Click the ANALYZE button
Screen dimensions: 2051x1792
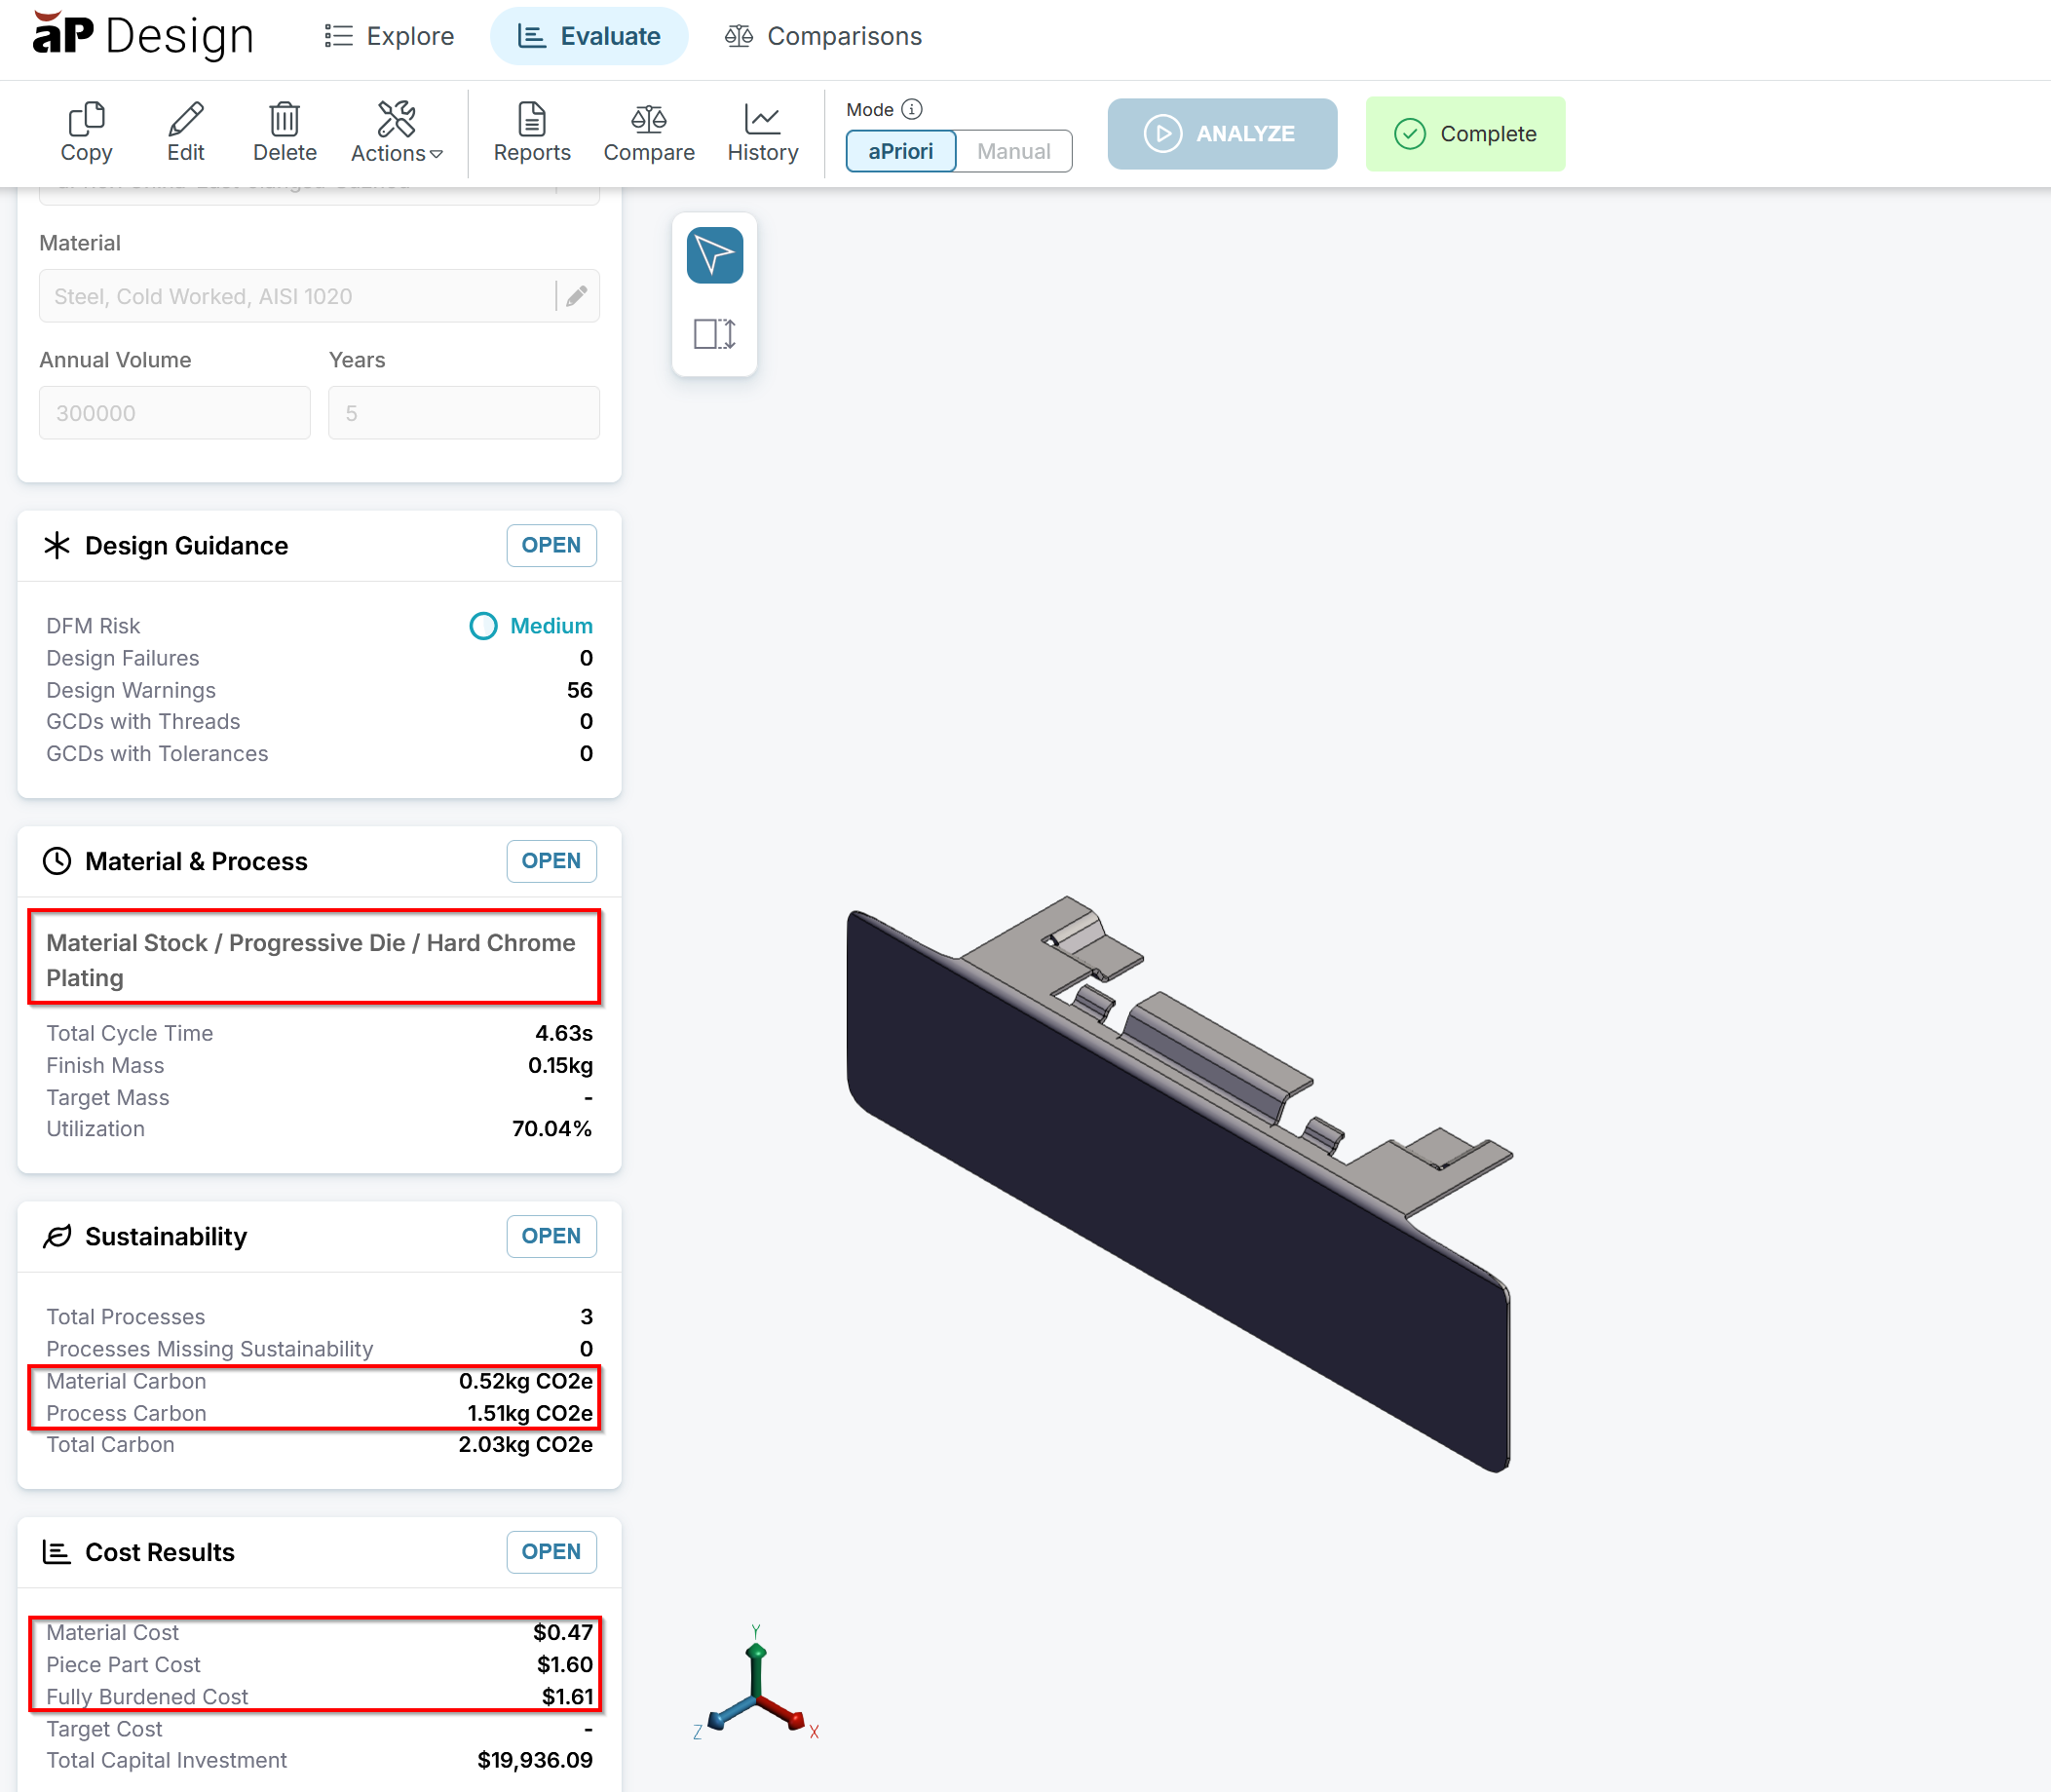(x=1222, y=133)
